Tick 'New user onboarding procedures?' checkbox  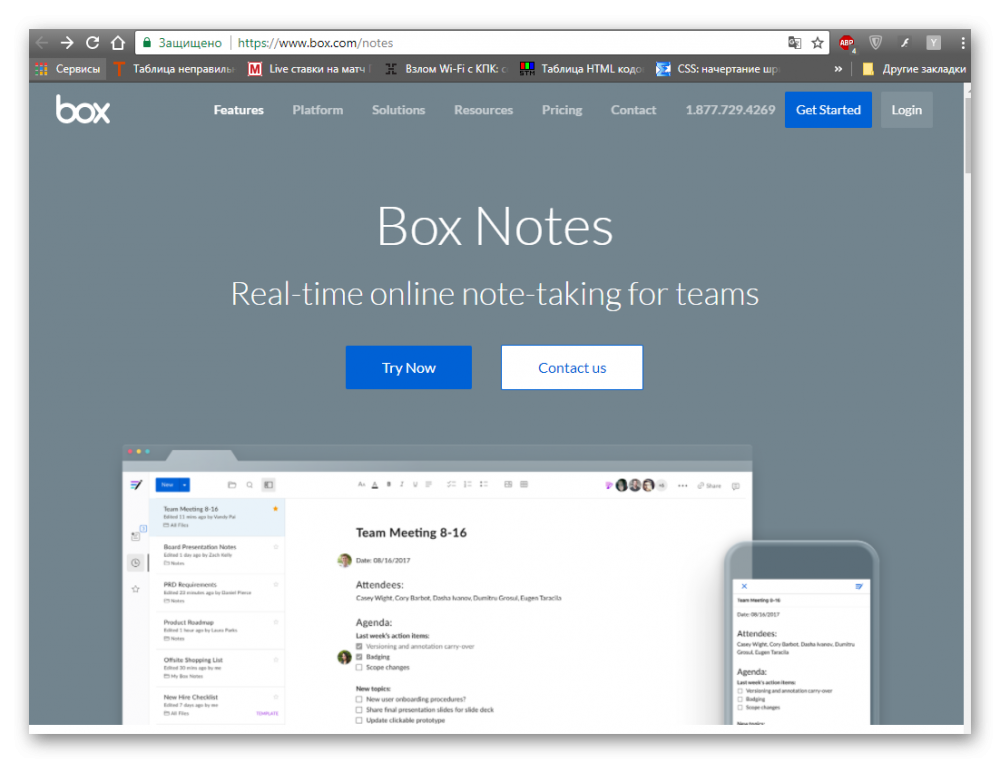(x=359, y=699)
